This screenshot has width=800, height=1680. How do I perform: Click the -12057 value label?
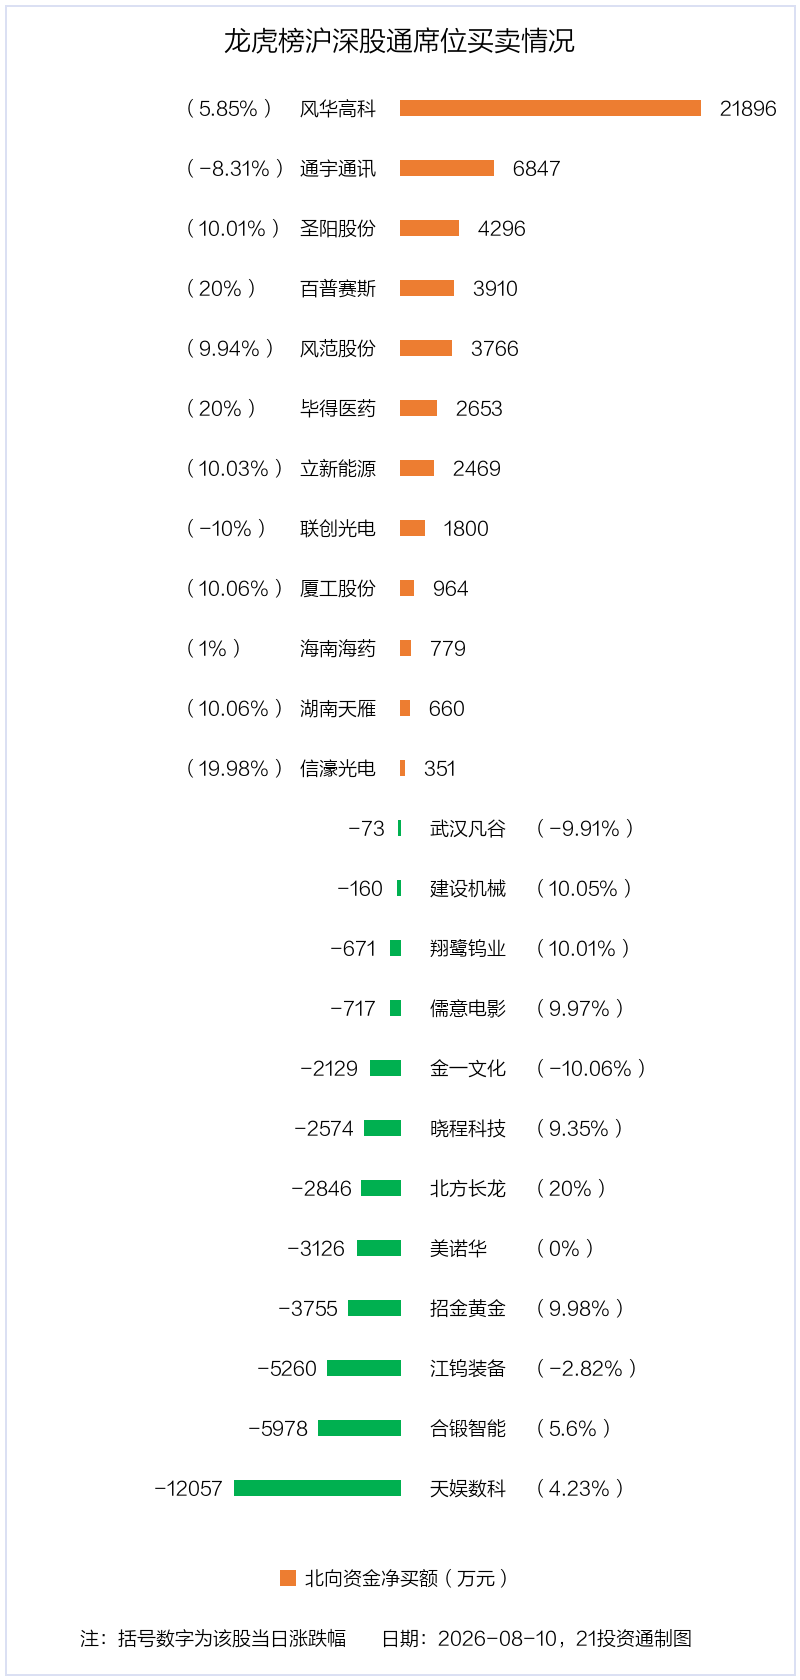click(188, 1488)
